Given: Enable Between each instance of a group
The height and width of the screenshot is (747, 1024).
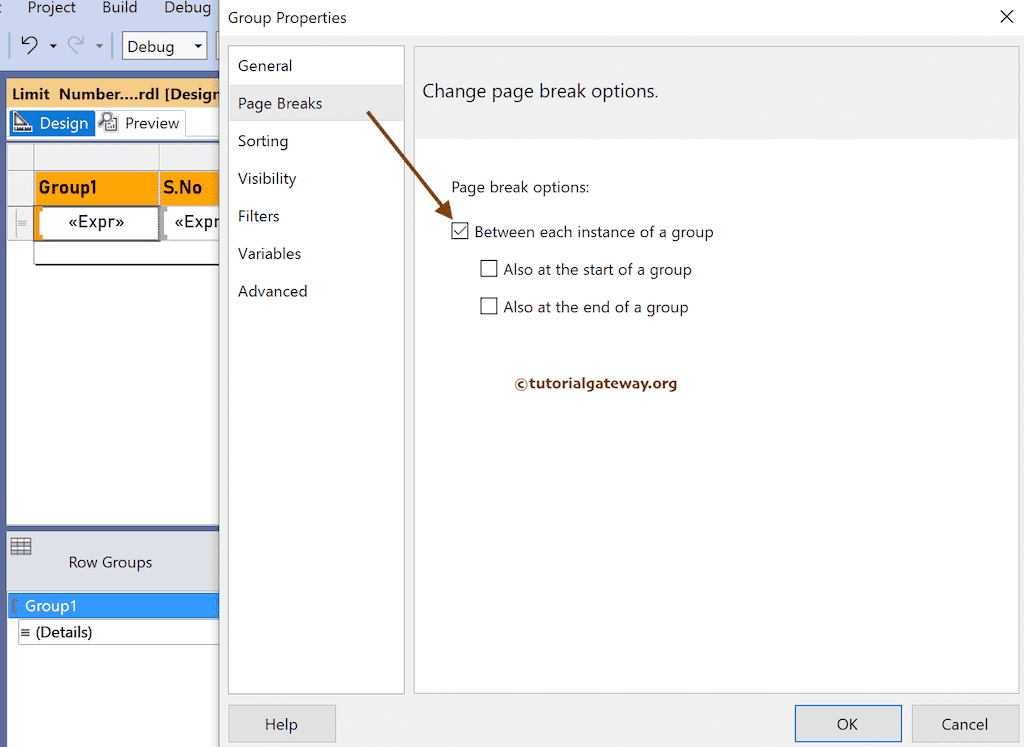Looking at the screenshot, I should 460,230.
